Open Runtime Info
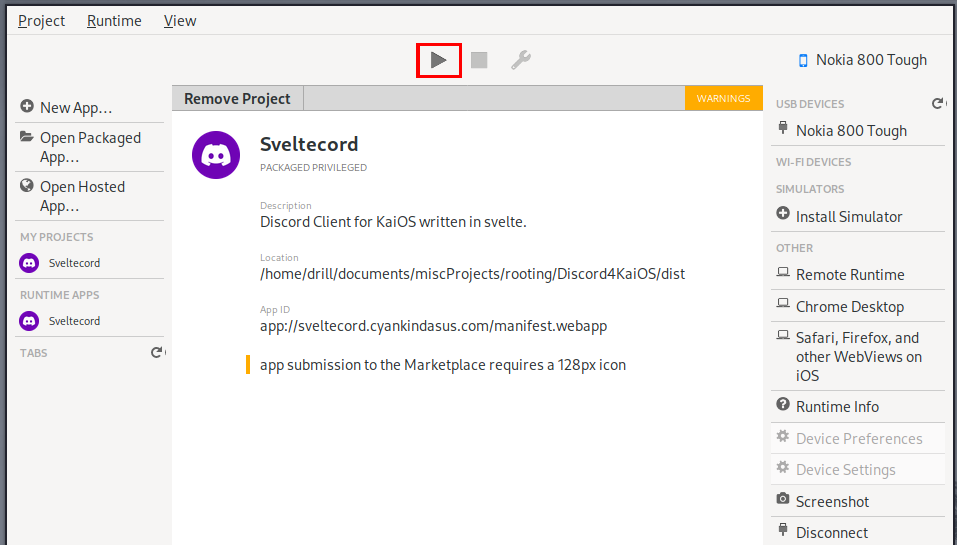This screenshot has height=545, width=957. coord(858,406)
